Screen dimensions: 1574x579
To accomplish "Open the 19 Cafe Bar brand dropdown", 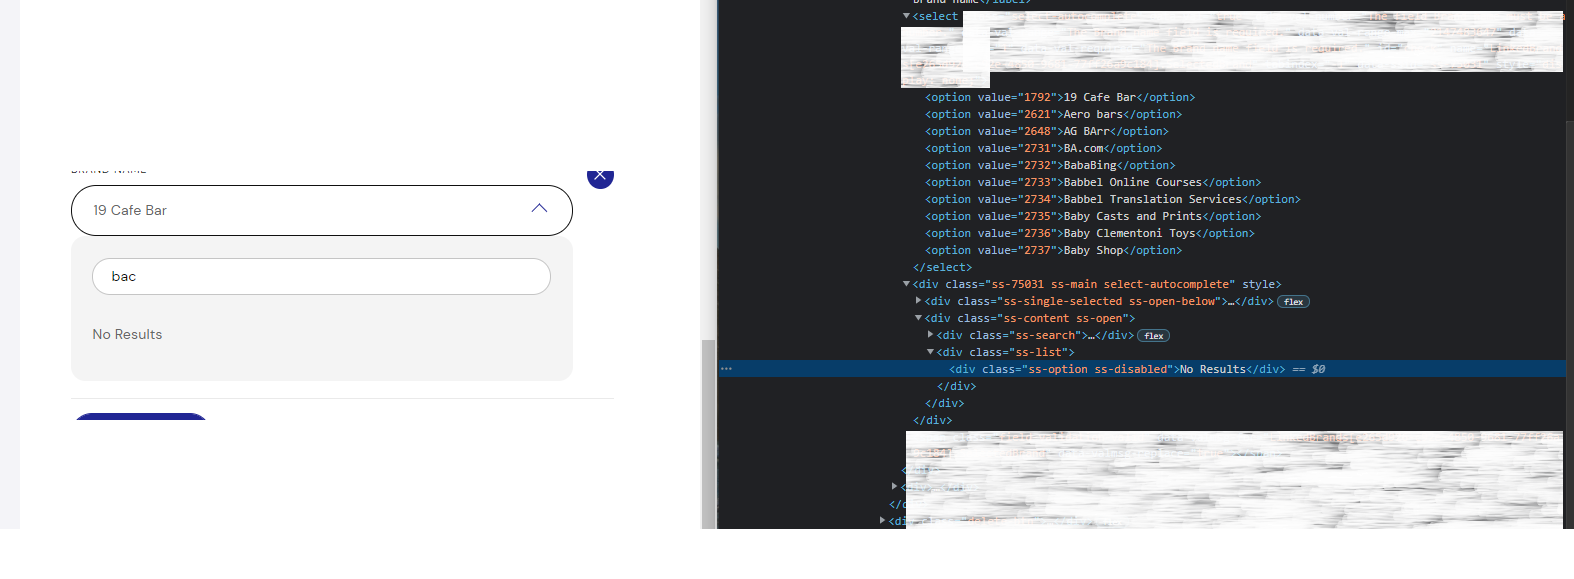I will (321, 210).
